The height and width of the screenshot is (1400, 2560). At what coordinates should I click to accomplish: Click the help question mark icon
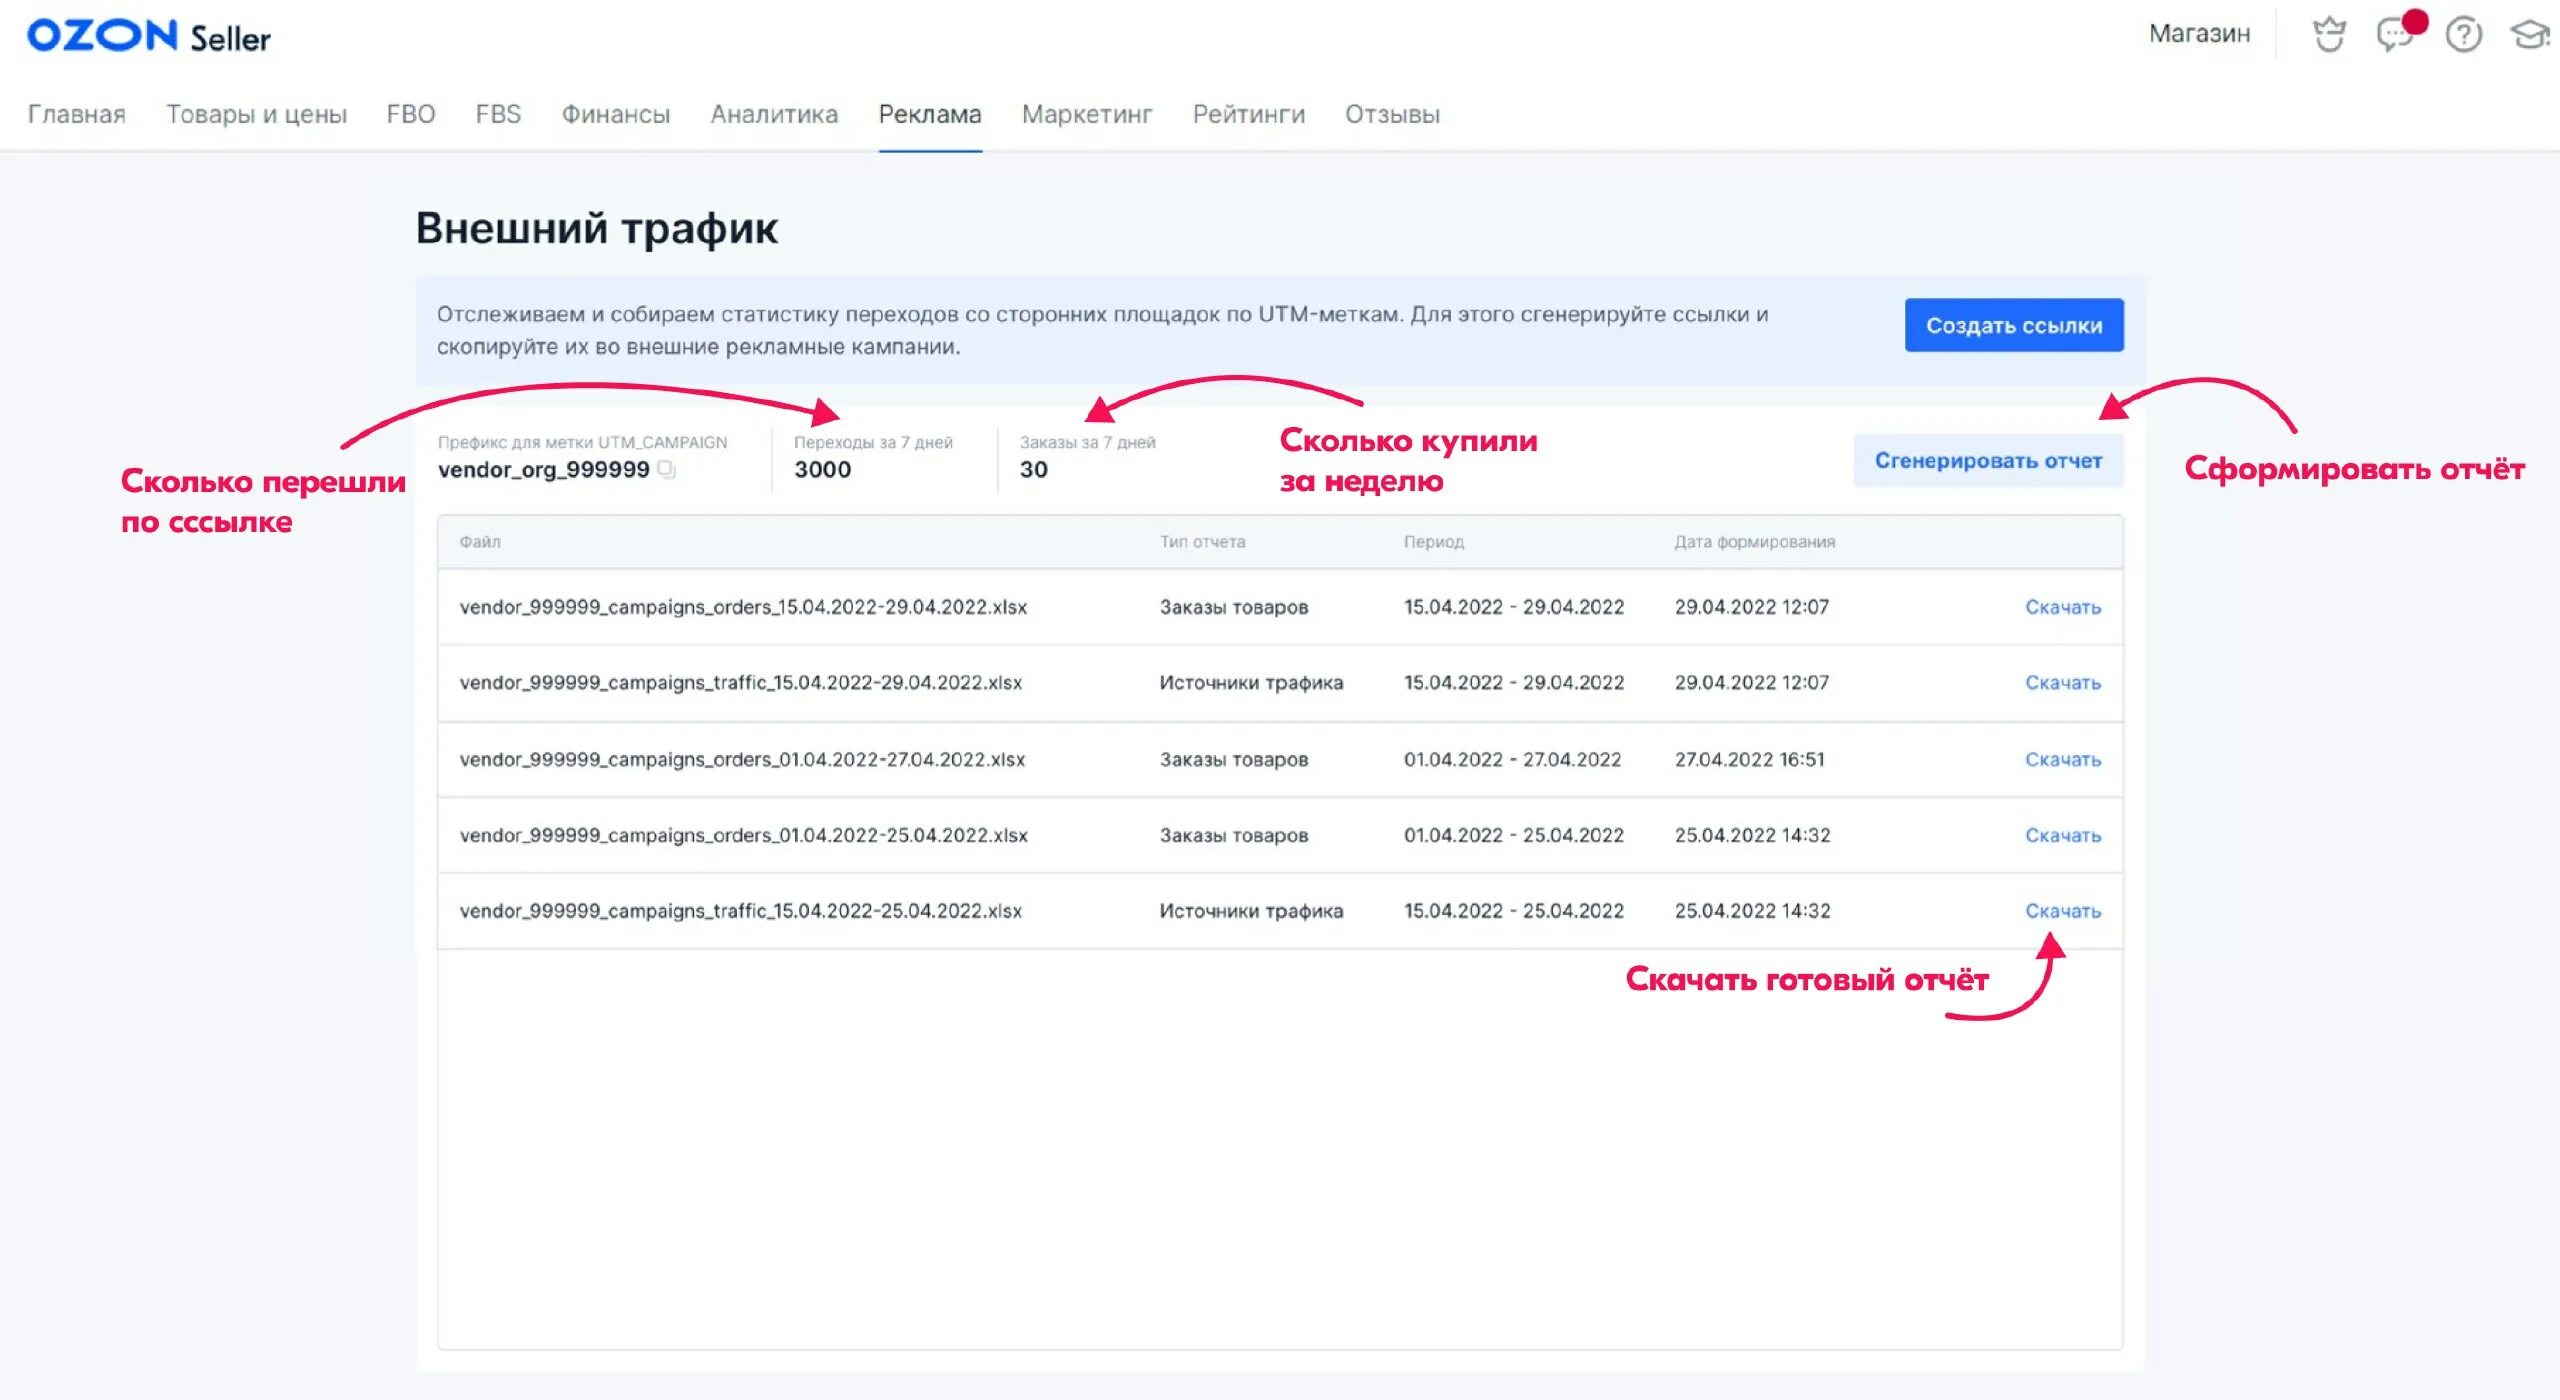click(2463, 35)
